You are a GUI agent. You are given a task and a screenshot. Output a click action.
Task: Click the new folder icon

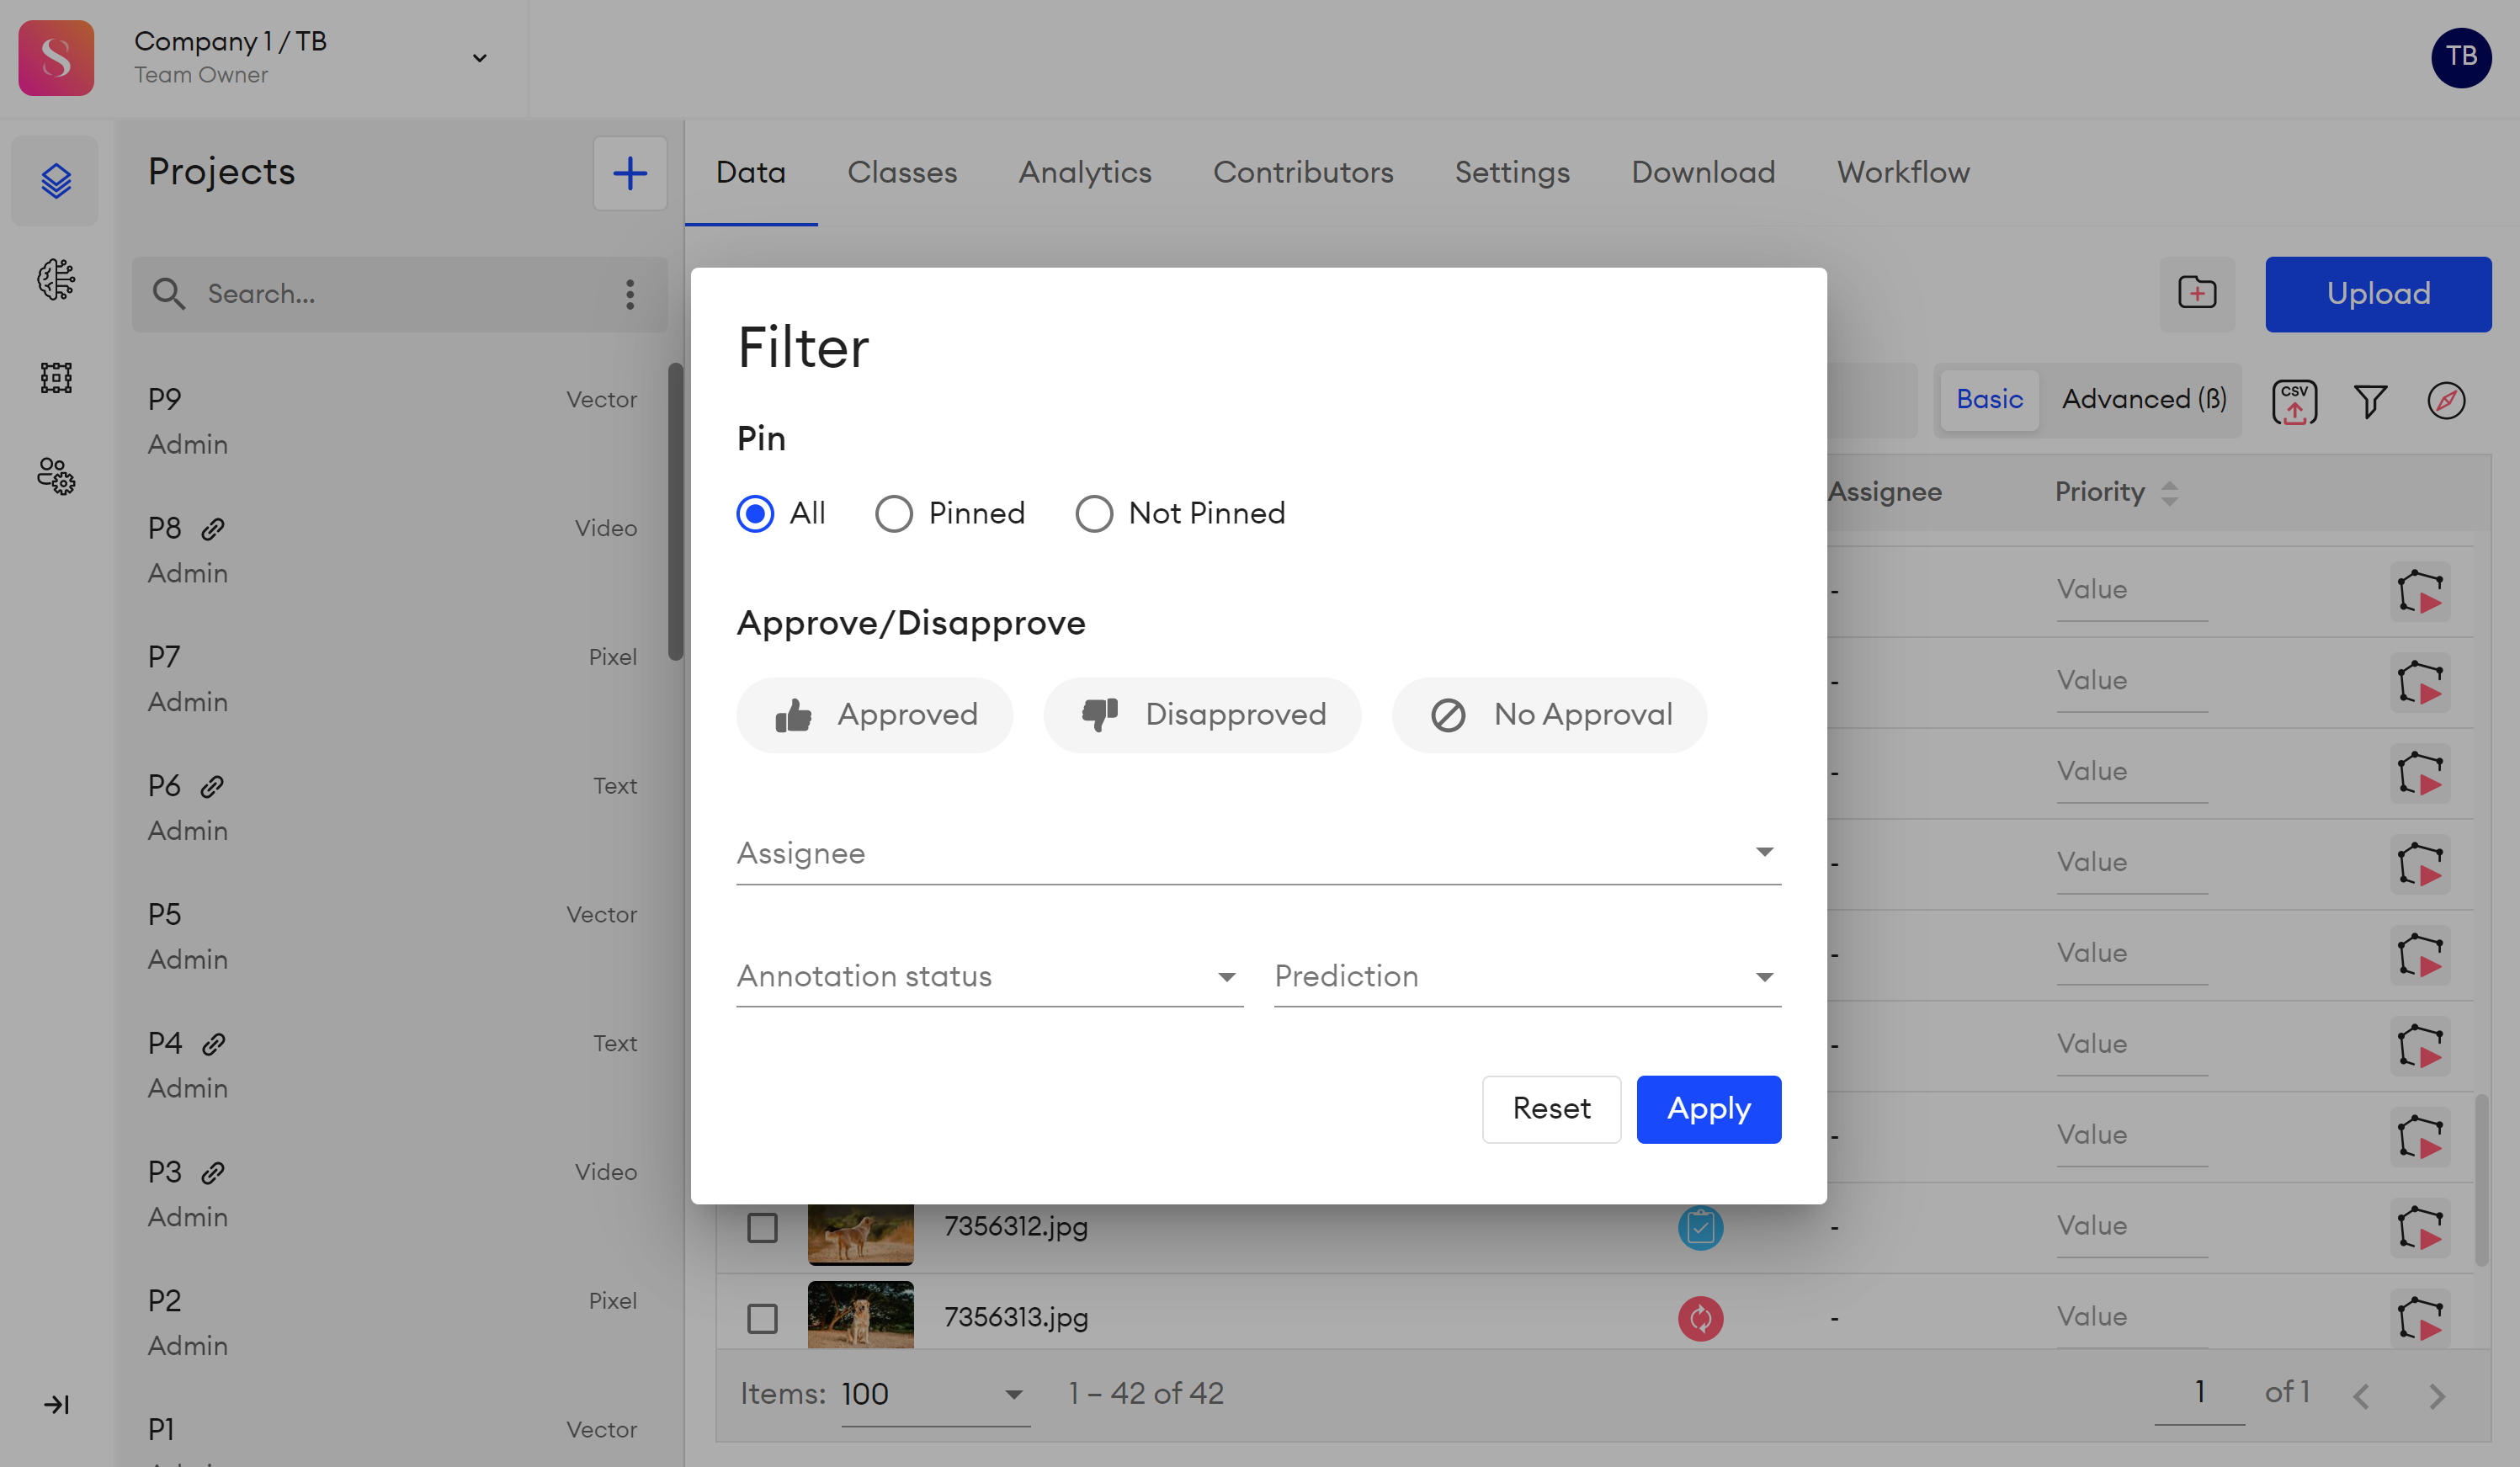pyautogui.click(x=2197, y=293)
